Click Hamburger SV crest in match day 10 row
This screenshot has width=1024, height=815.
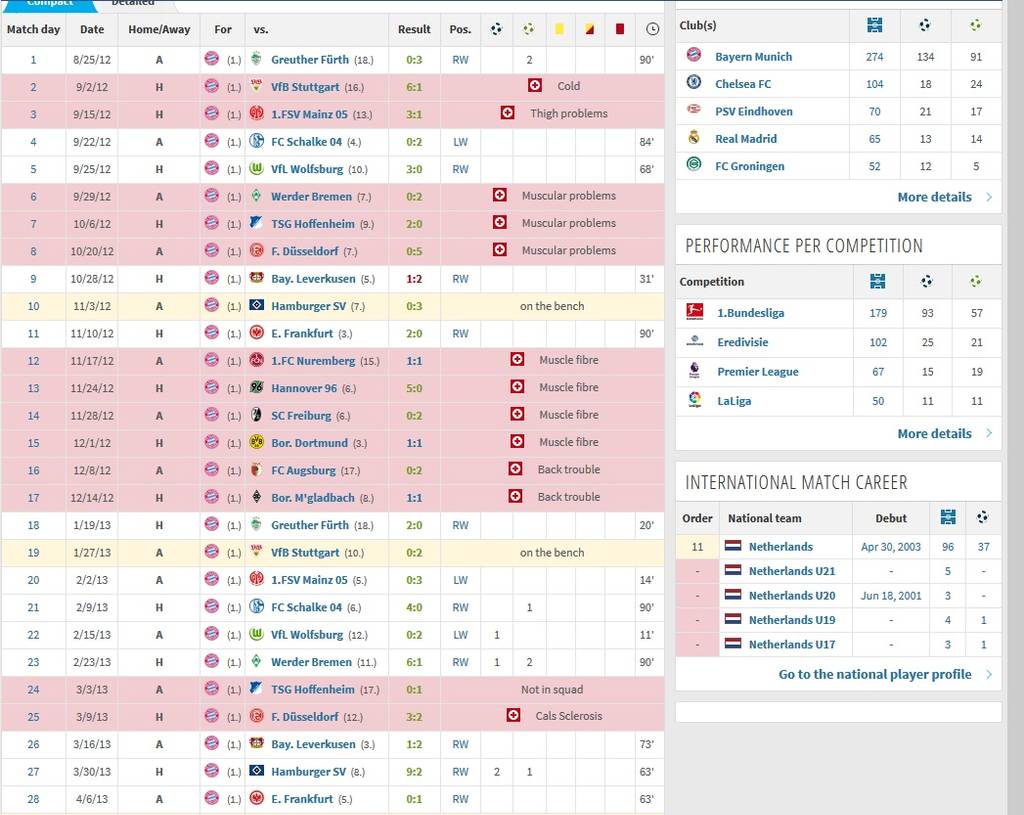257,306
